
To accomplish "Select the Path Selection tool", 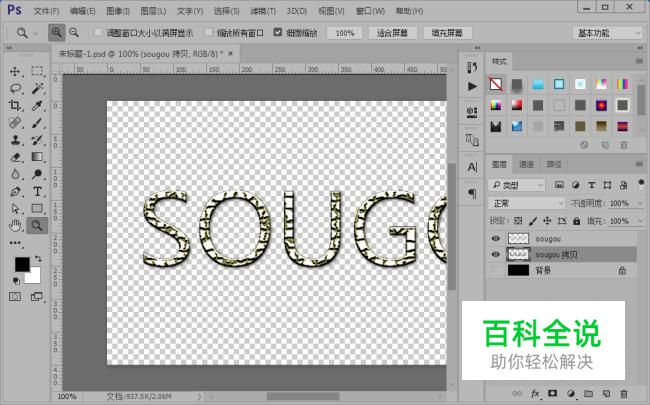I will (15, 209).
